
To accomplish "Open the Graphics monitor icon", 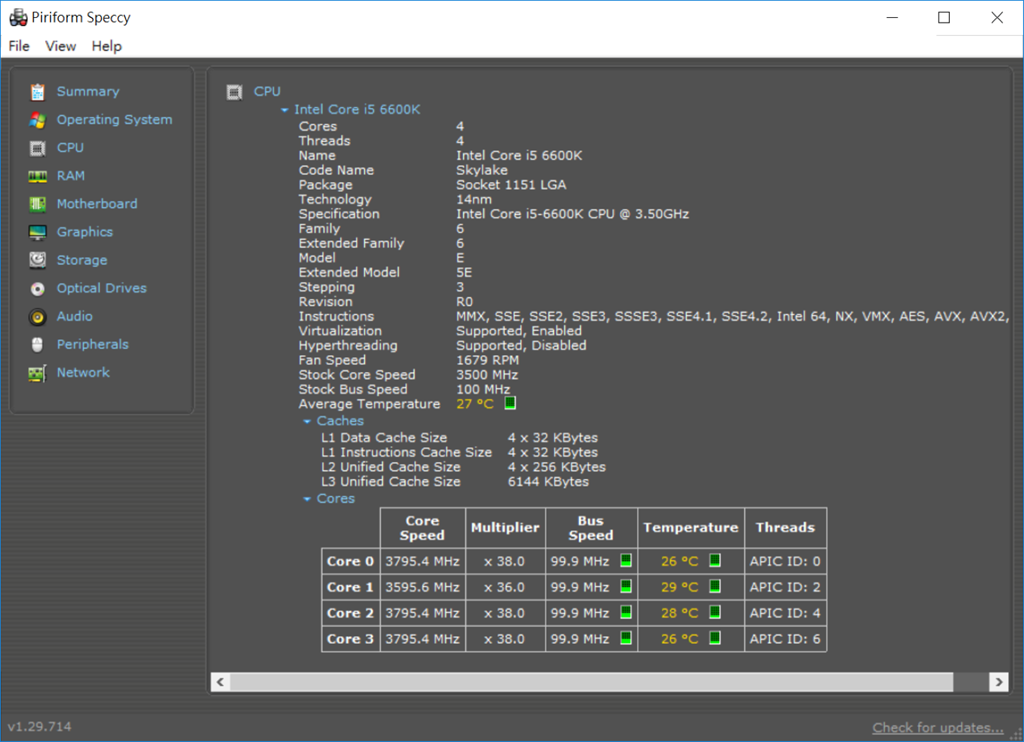I will [x=38, y=232].
